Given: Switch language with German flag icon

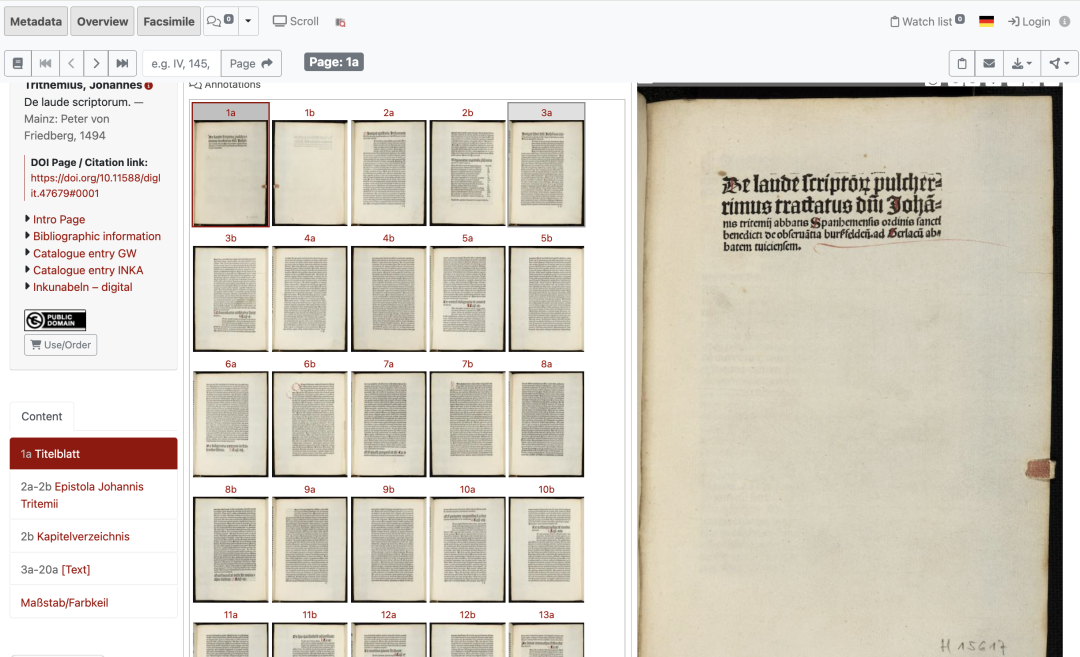Looking at the screenshot, I should [x=986, y=21].
